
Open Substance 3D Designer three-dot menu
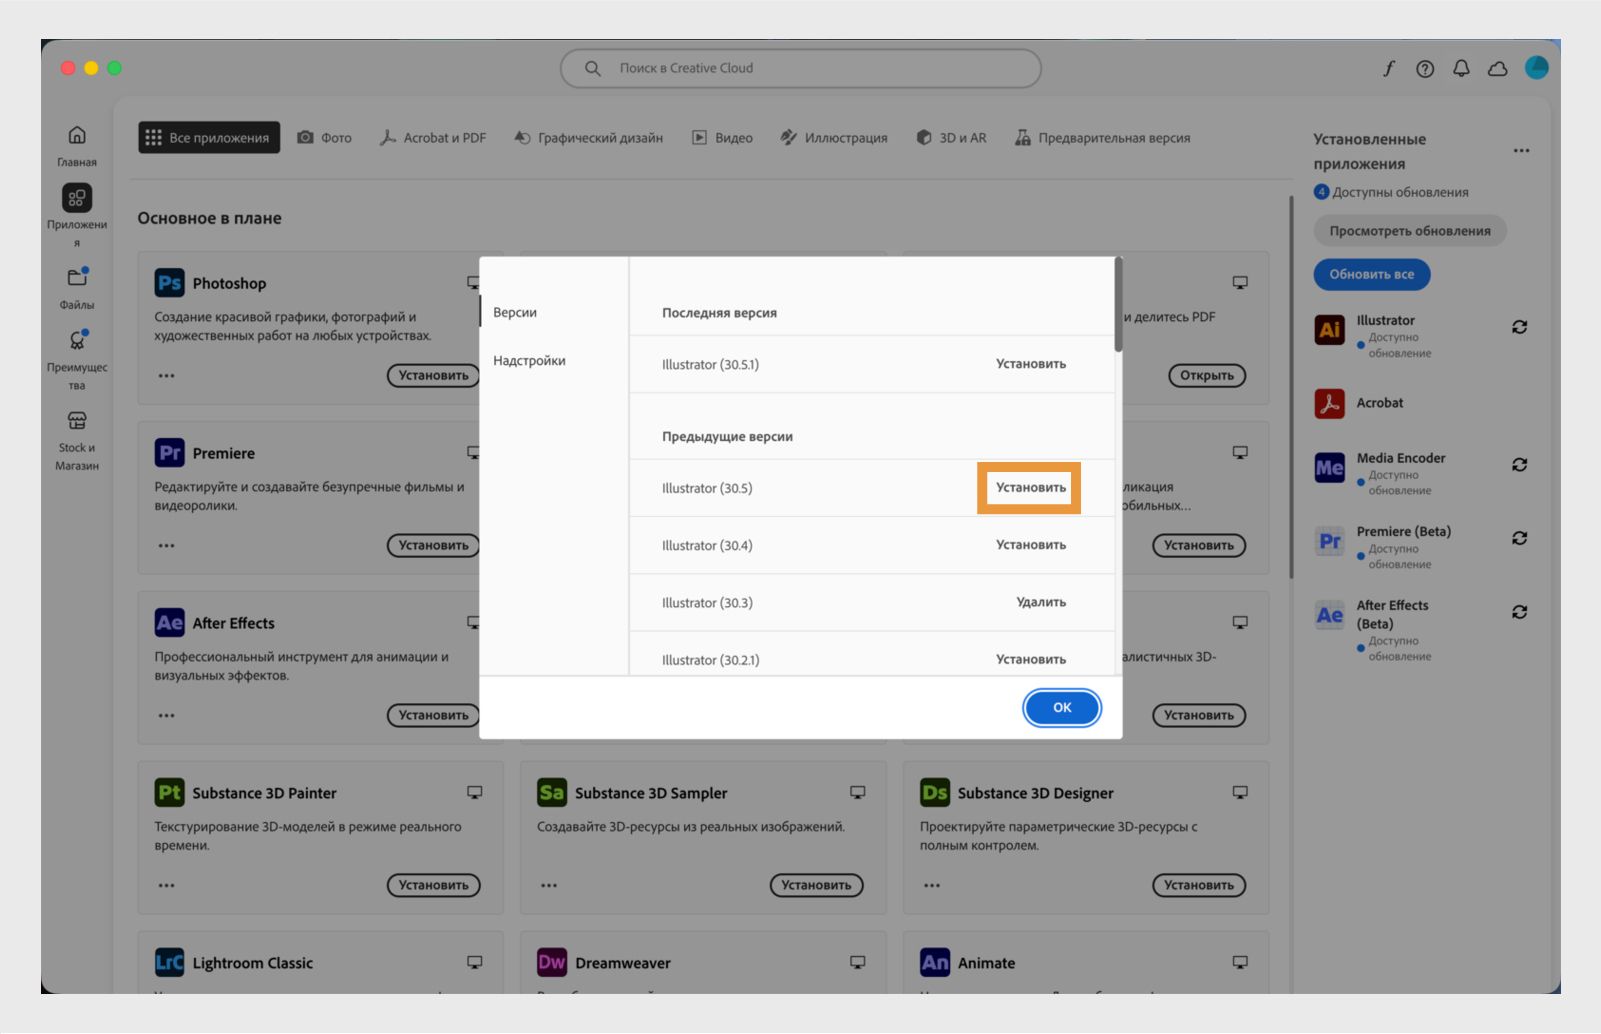[x=932, y=886]
